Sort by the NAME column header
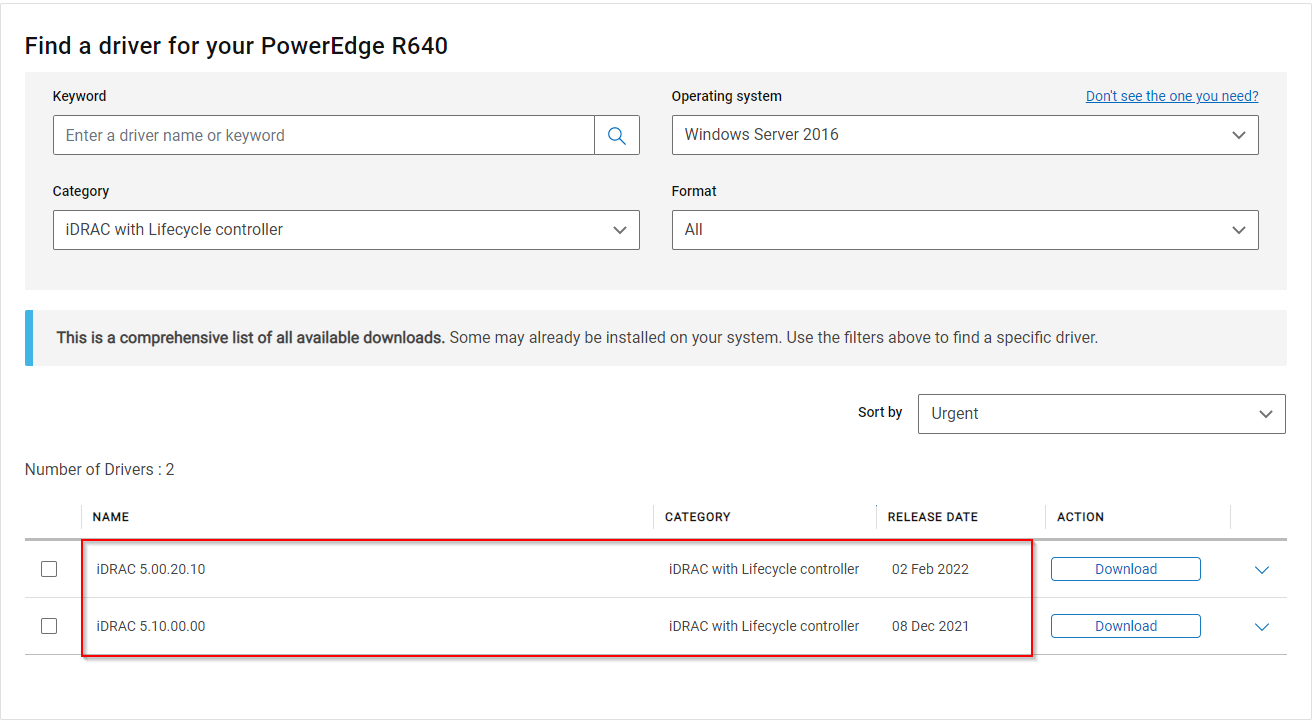 click(111, 517)
